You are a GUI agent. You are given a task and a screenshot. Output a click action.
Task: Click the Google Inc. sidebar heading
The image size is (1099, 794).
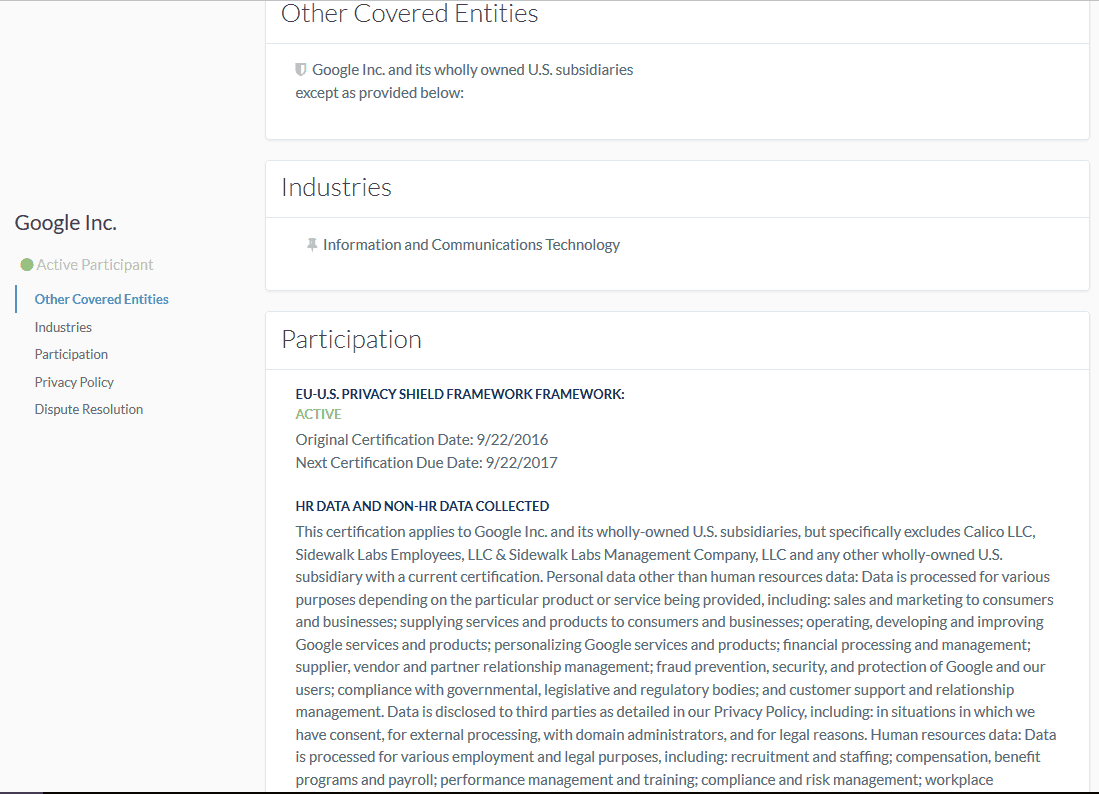coord(66,223)
